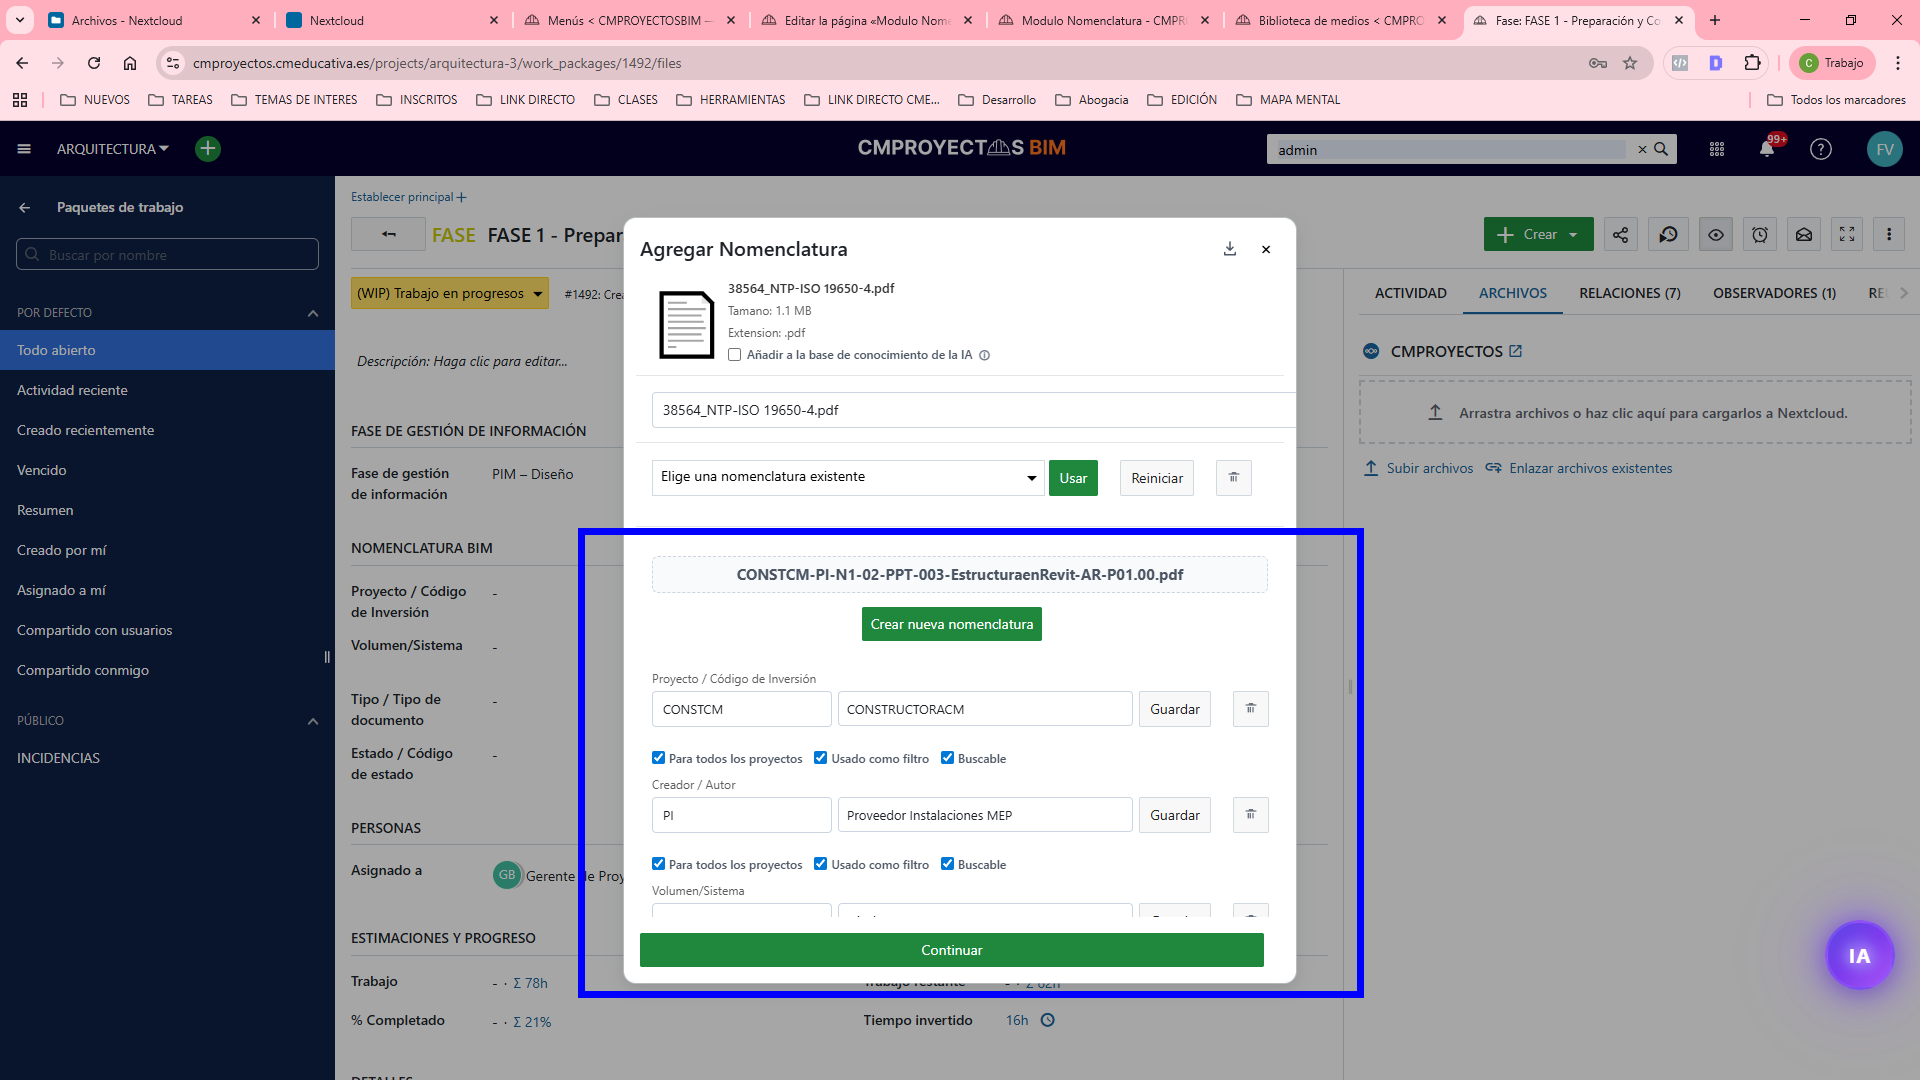Click Crear nueva nomenclatura button
Screen dimensions: 1920x1080
[951, 624]
